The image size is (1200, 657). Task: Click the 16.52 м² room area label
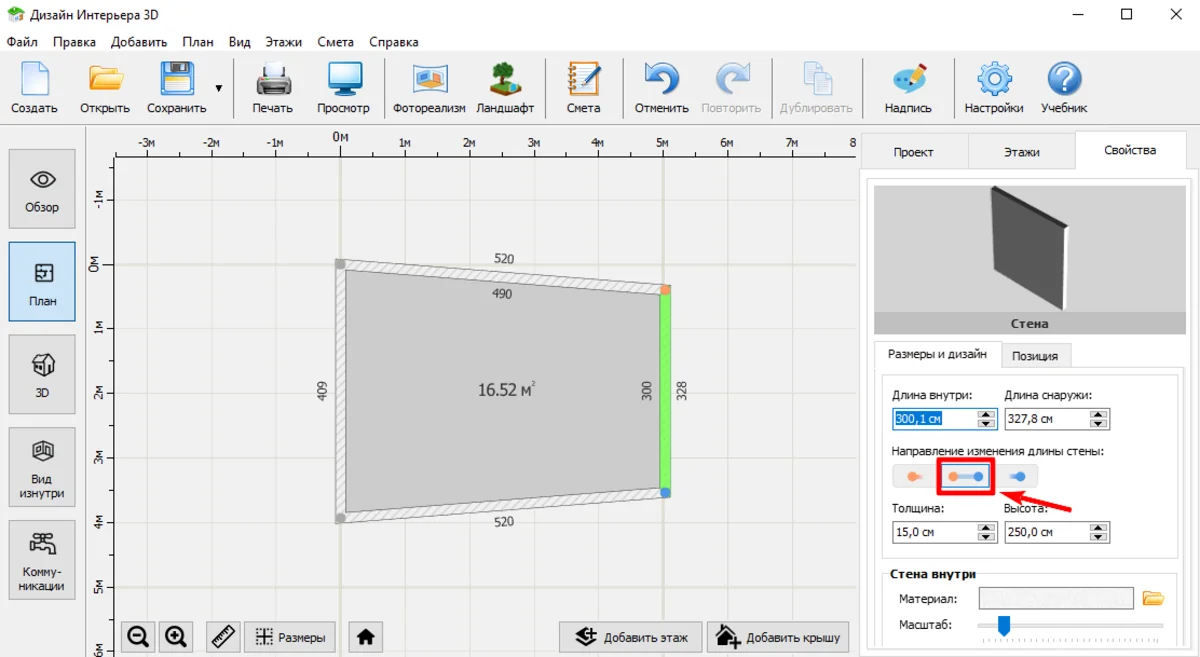[506, 389]
